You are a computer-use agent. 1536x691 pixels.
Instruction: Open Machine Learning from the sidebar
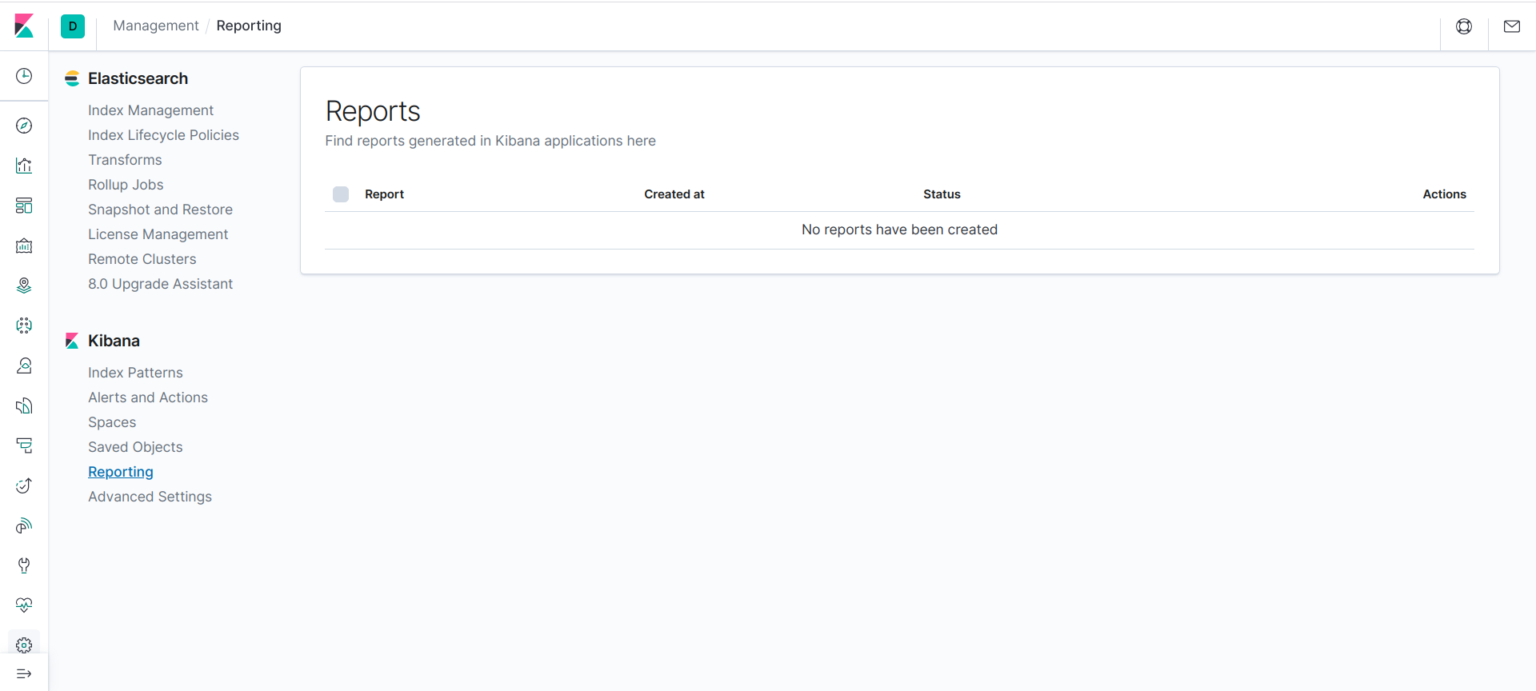24,325
